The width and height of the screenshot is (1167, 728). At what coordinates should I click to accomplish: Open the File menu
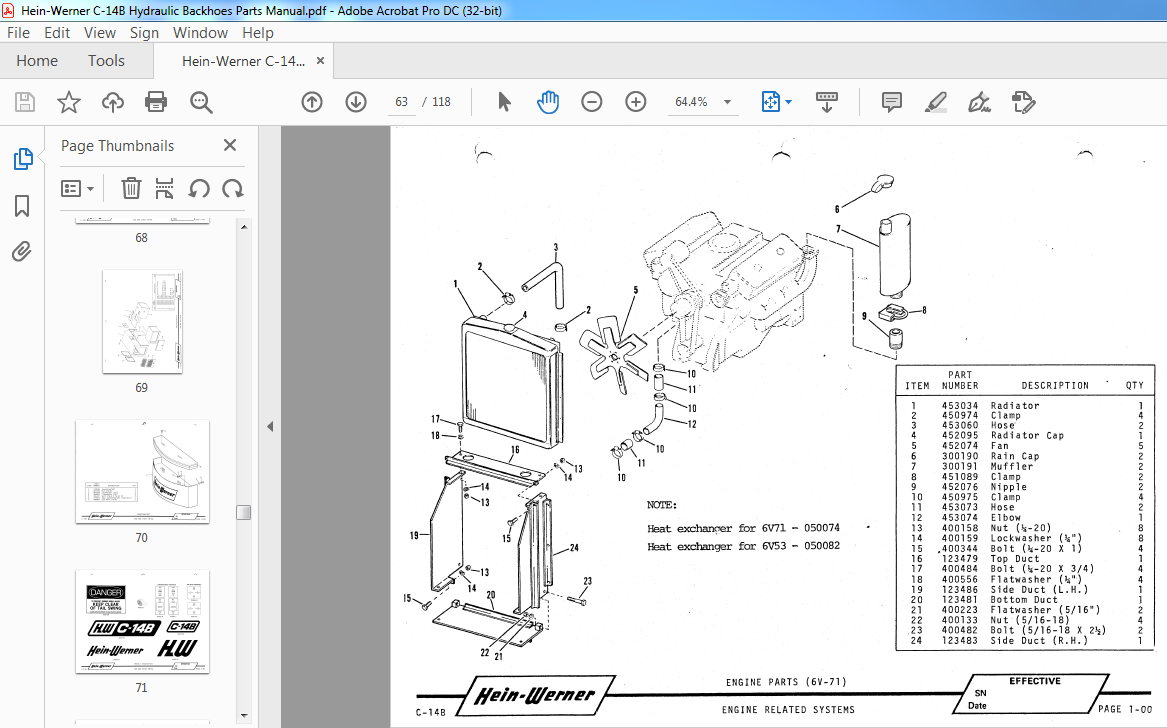tap(19, 33)
